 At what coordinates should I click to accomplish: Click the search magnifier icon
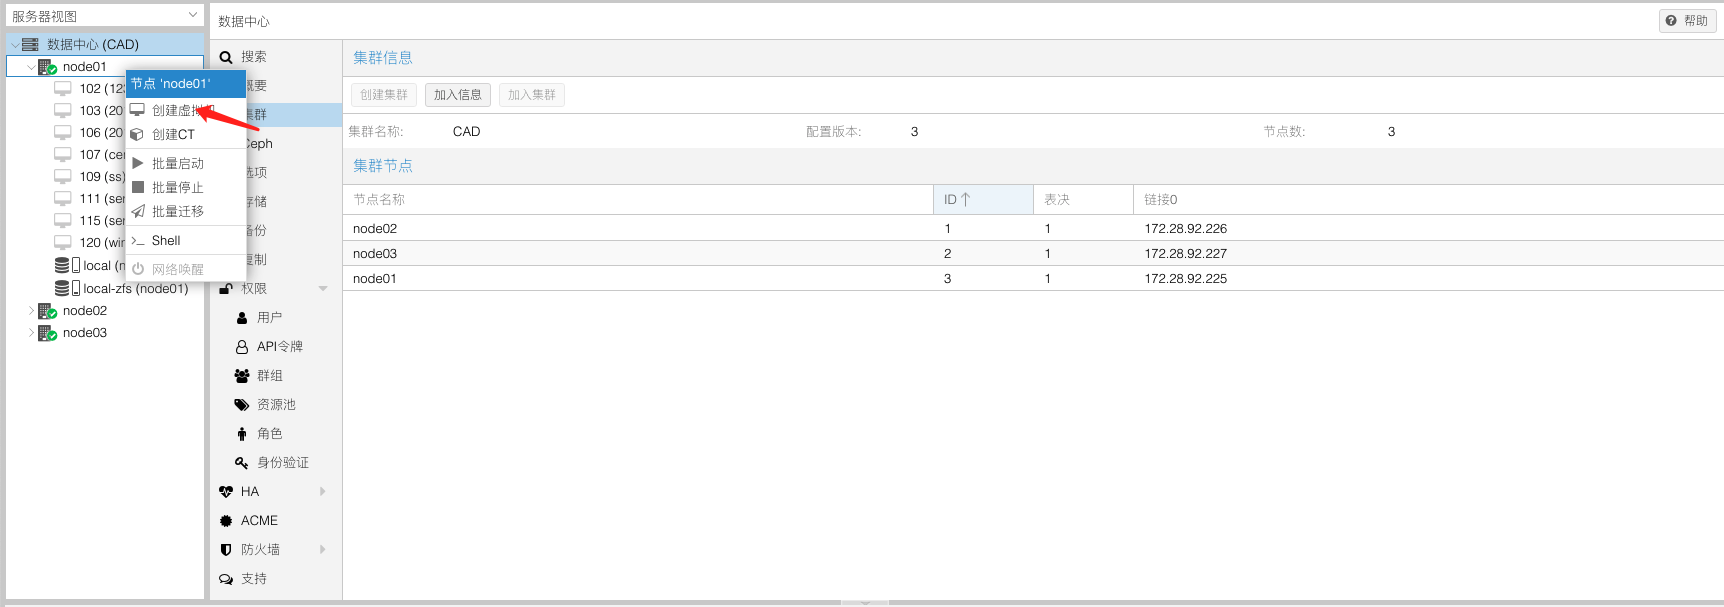click(x=226, y=57)
